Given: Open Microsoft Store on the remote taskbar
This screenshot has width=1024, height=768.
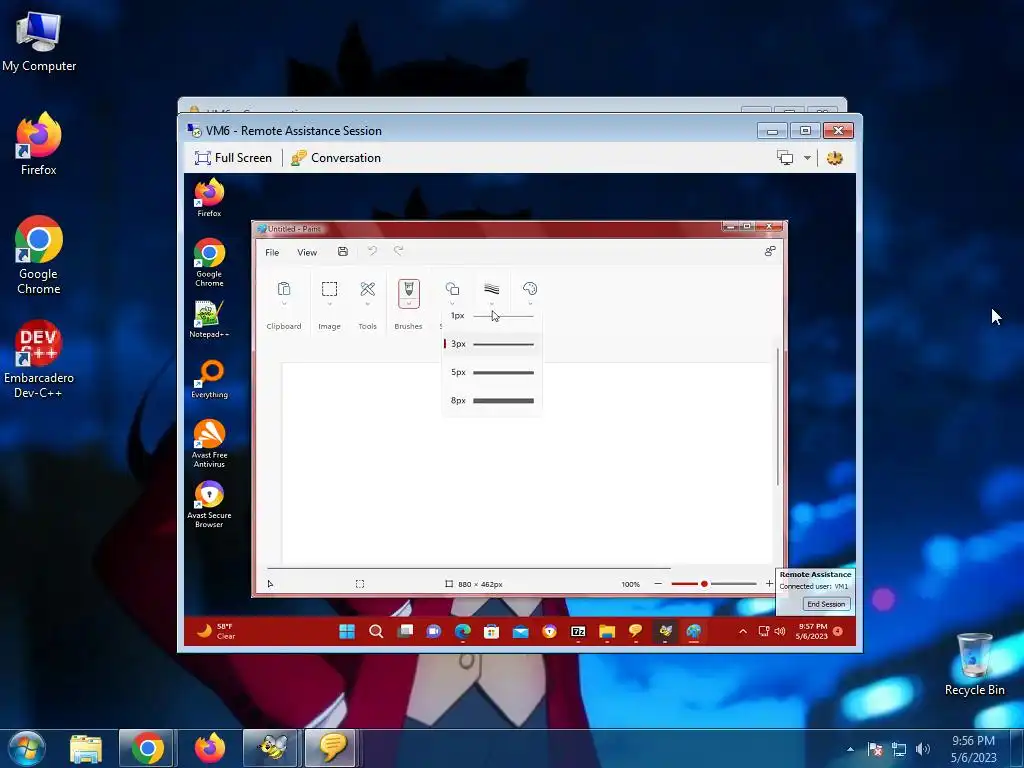Looking at the screenshot, I should pos(491,632).
